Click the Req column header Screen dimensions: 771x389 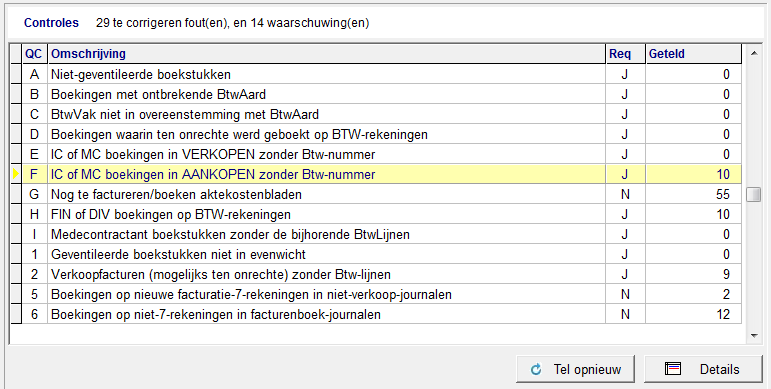pos(625,54)
